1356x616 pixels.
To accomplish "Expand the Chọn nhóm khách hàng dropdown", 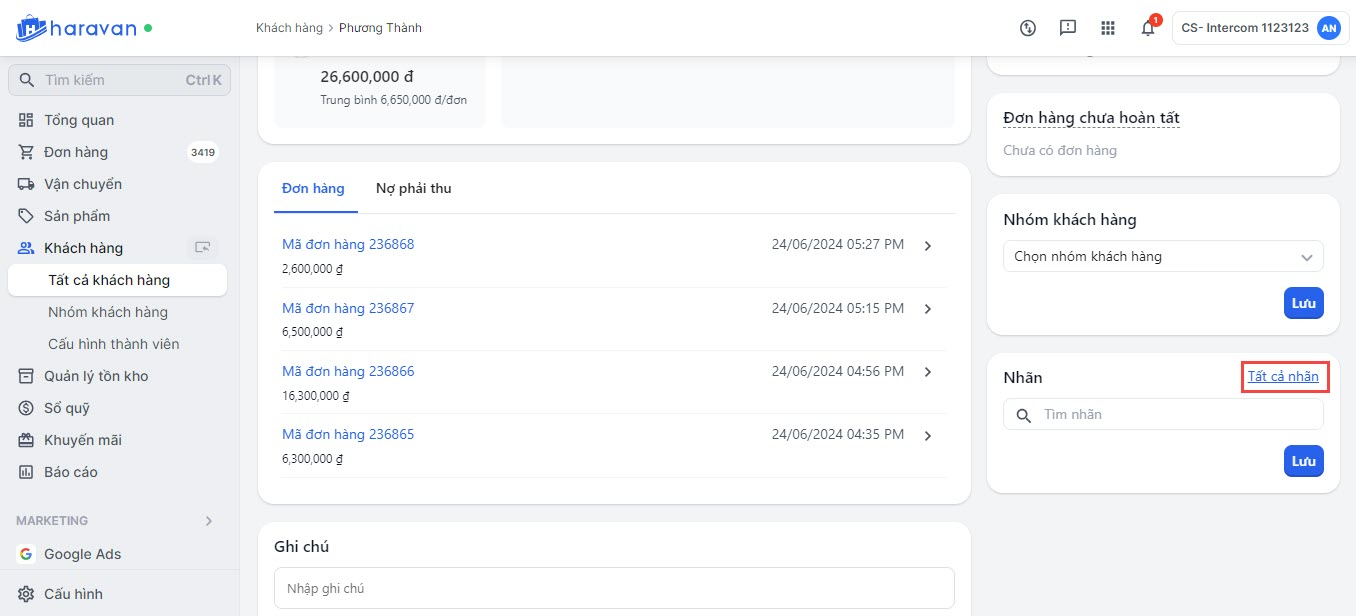I will [x=1162, y=257].
